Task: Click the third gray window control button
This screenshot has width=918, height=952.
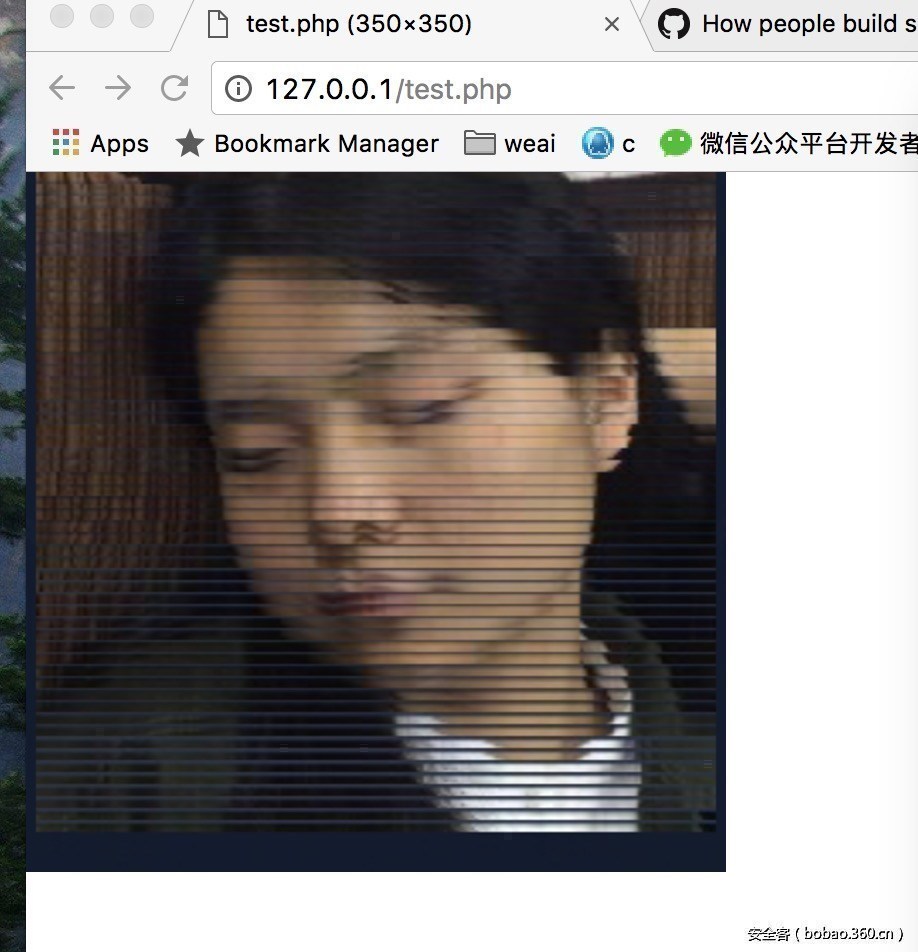Action: point(142,16)
